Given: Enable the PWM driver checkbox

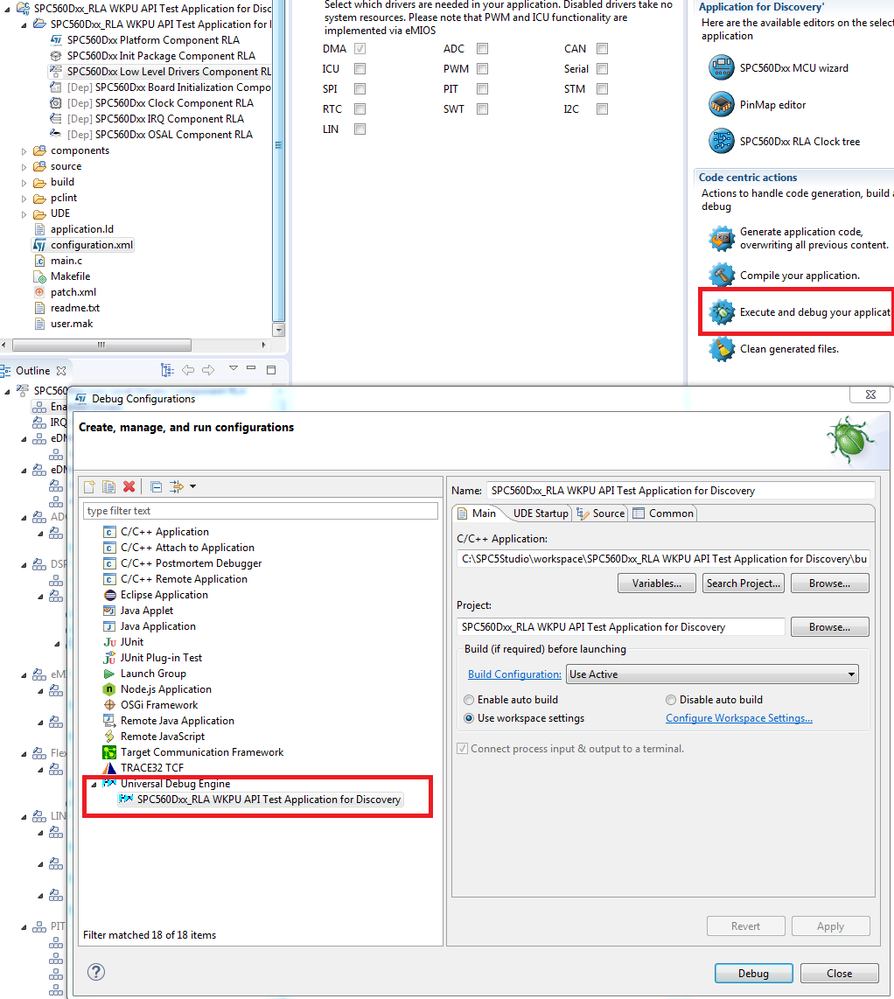Looking at the screenshot, I should [482, 69].
